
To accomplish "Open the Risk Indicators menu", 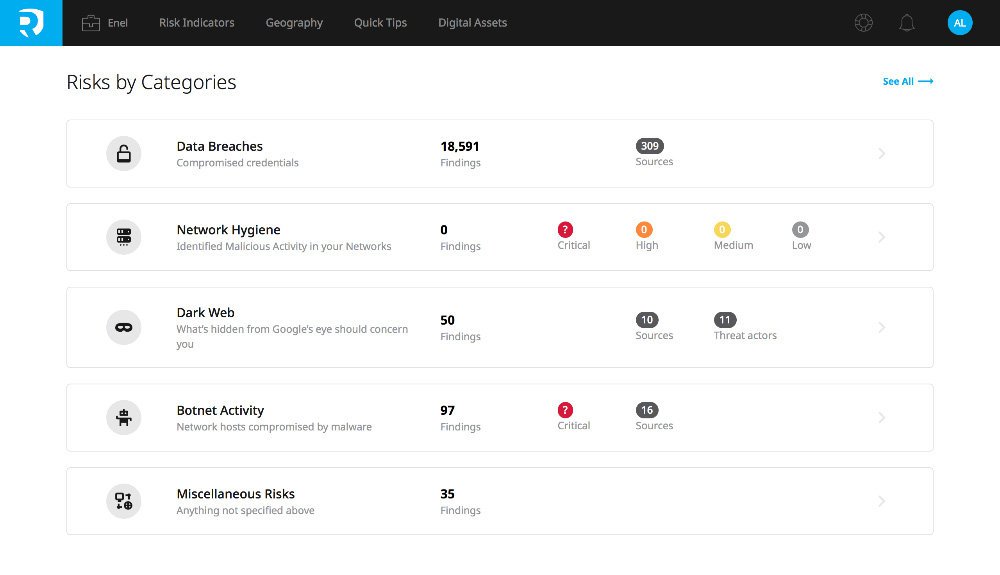I will point(196,23).
